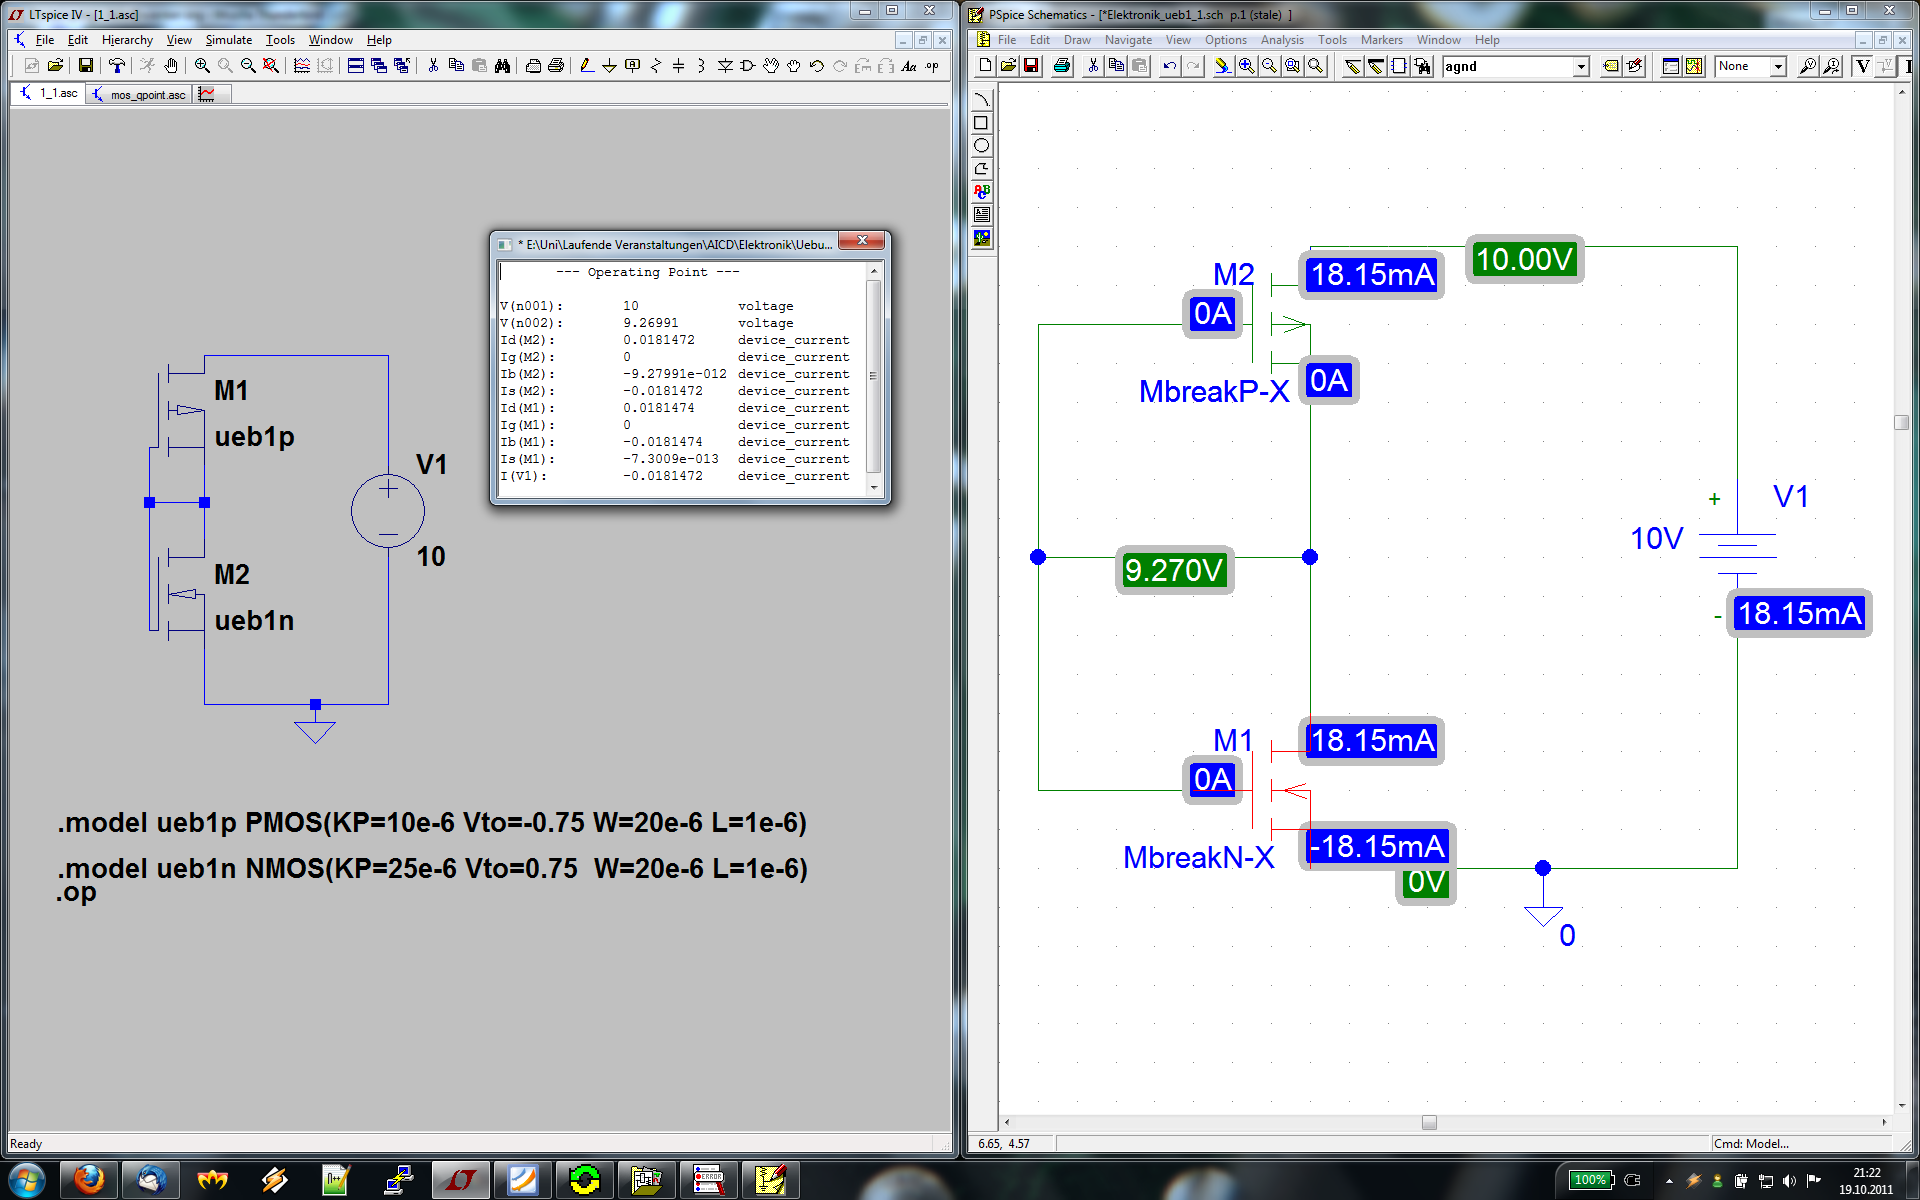This screenshot has width=1920, height=1200.
Task: Open Setup Analysis in PSpice toolbar
Action: [x=1670, y=66]
